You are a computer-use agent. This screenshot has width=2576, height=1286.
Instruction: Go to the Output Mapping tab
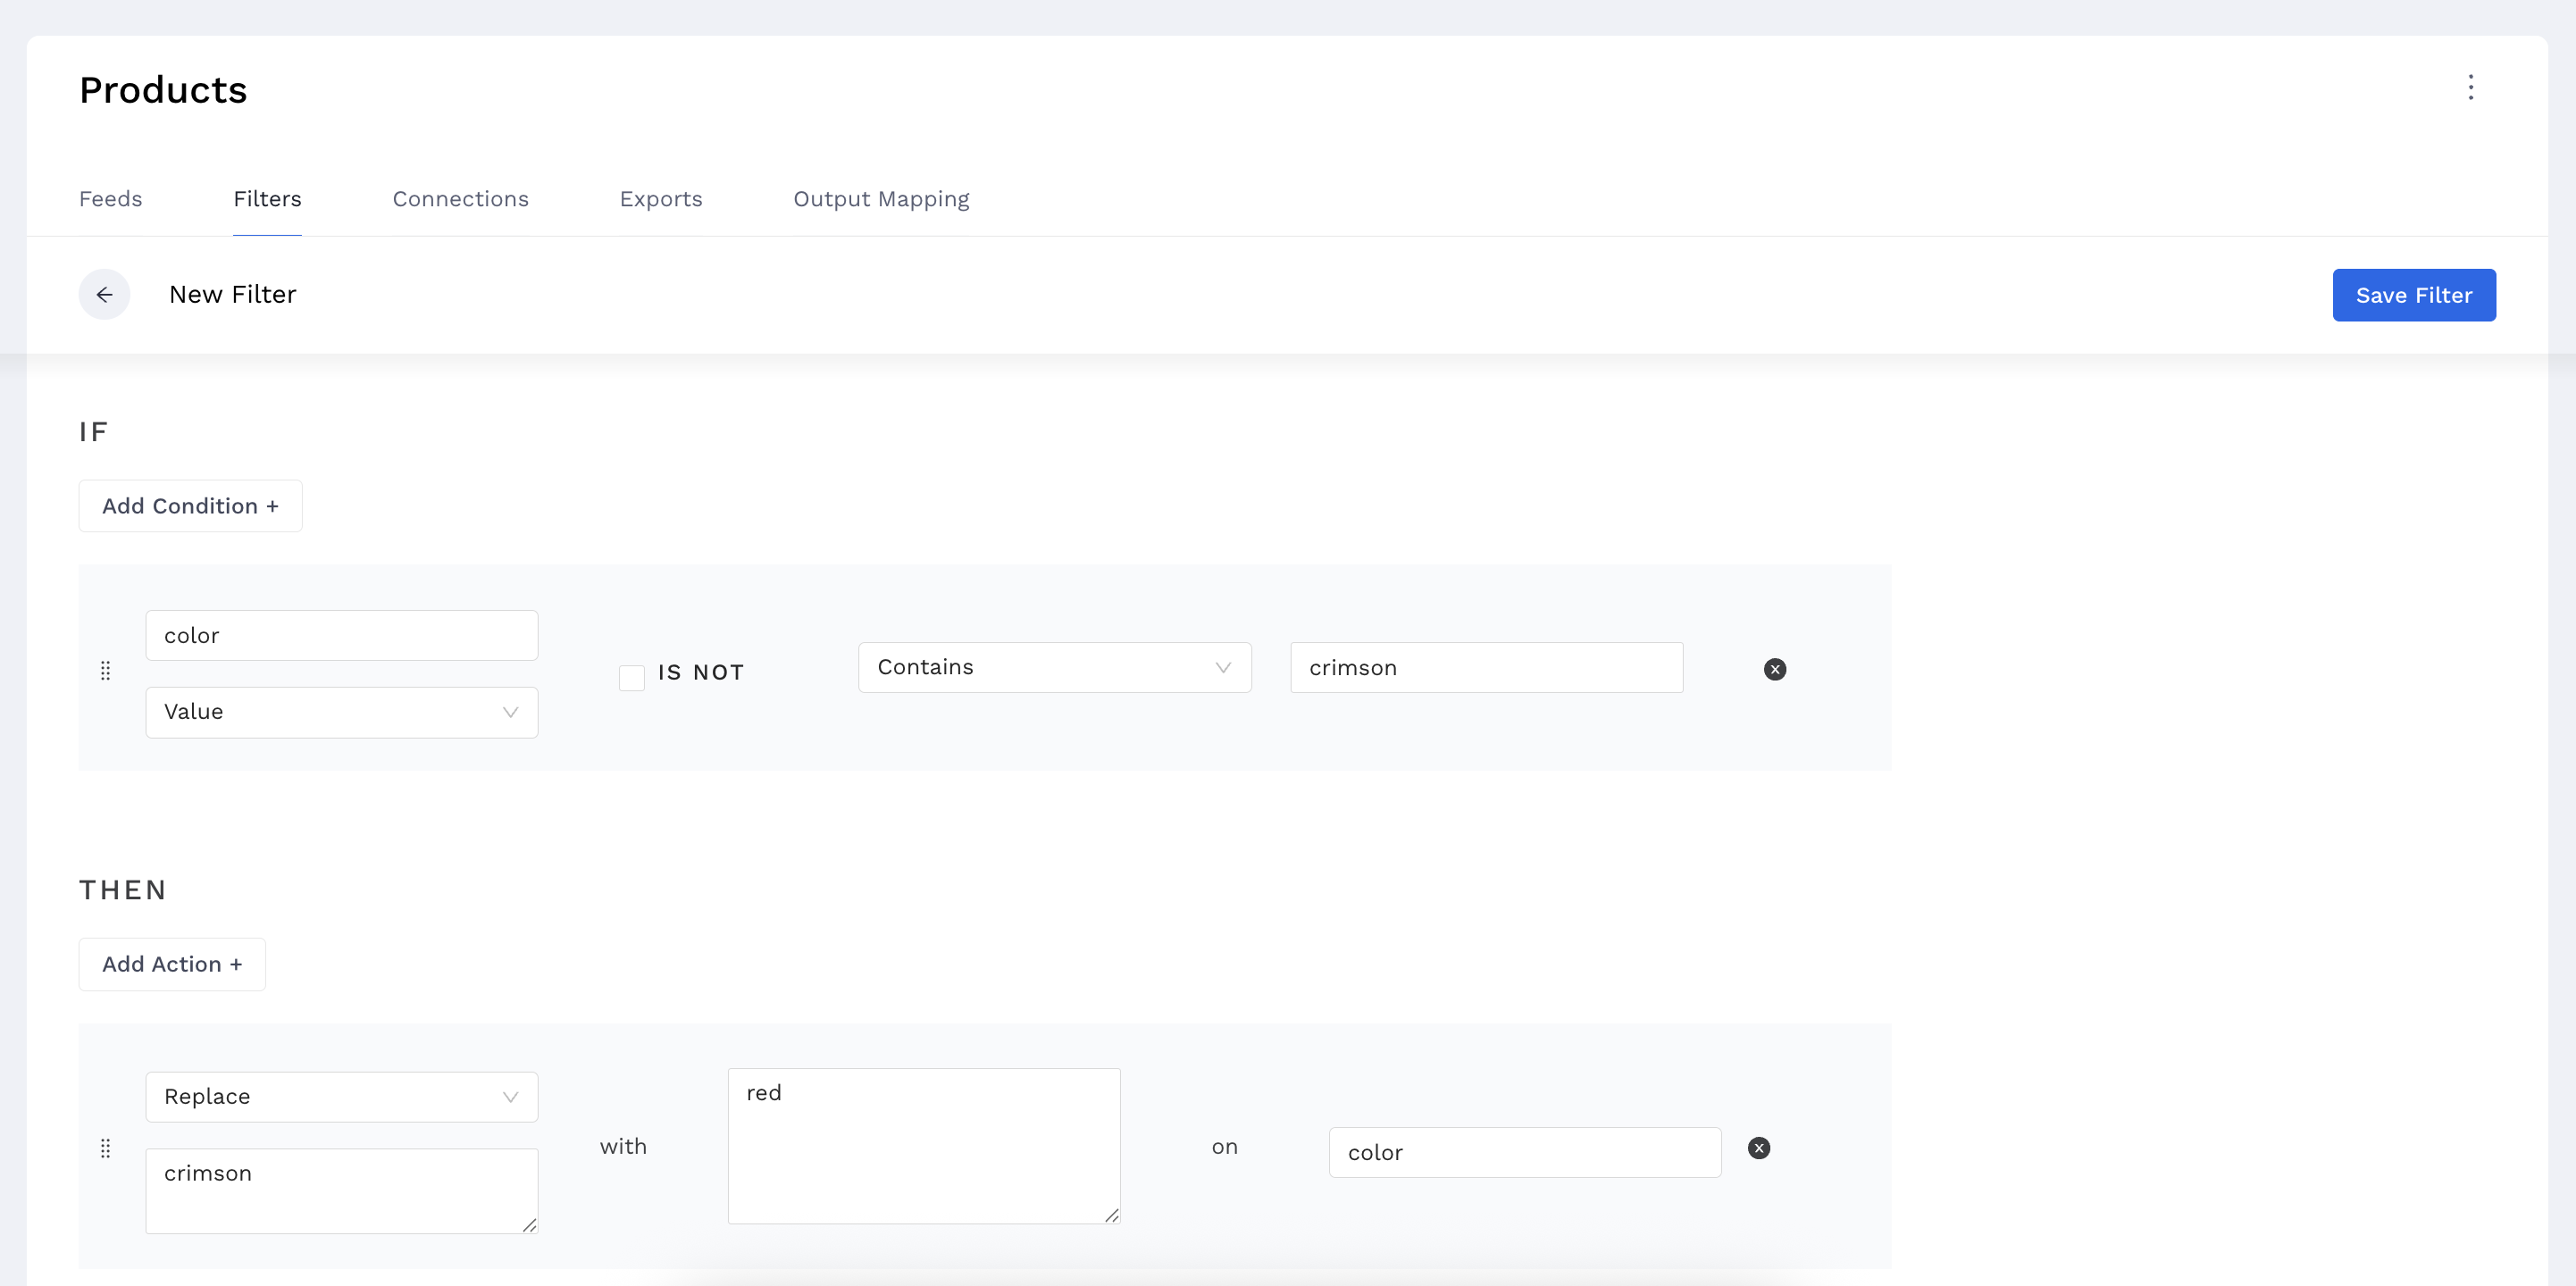(880, 199)
